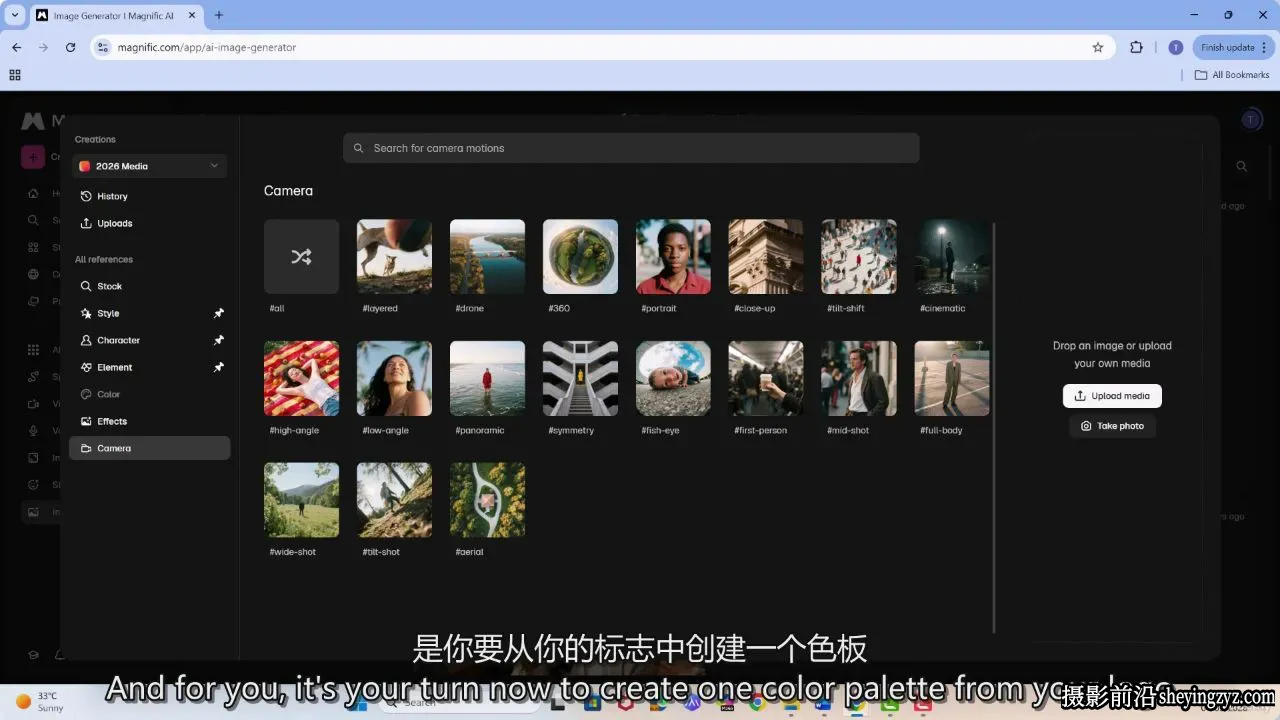Open History in the Creations sidebar

[149, 196]
